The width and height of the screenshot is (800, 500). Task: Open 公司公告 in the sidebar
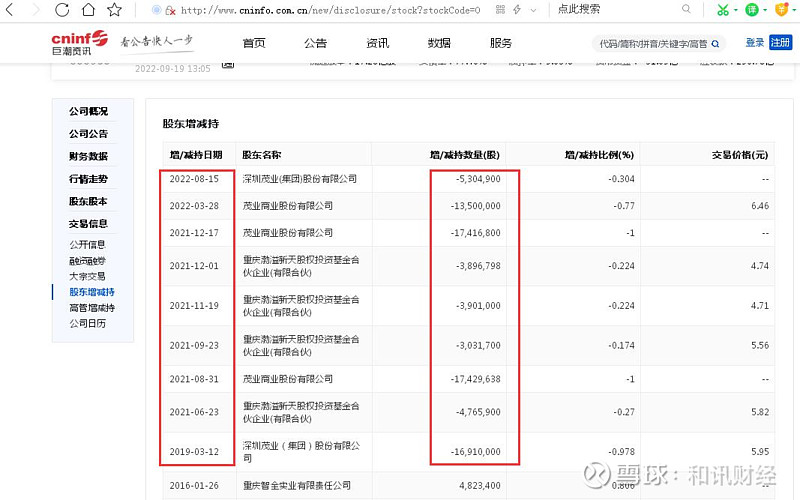[x=88, y=134]
